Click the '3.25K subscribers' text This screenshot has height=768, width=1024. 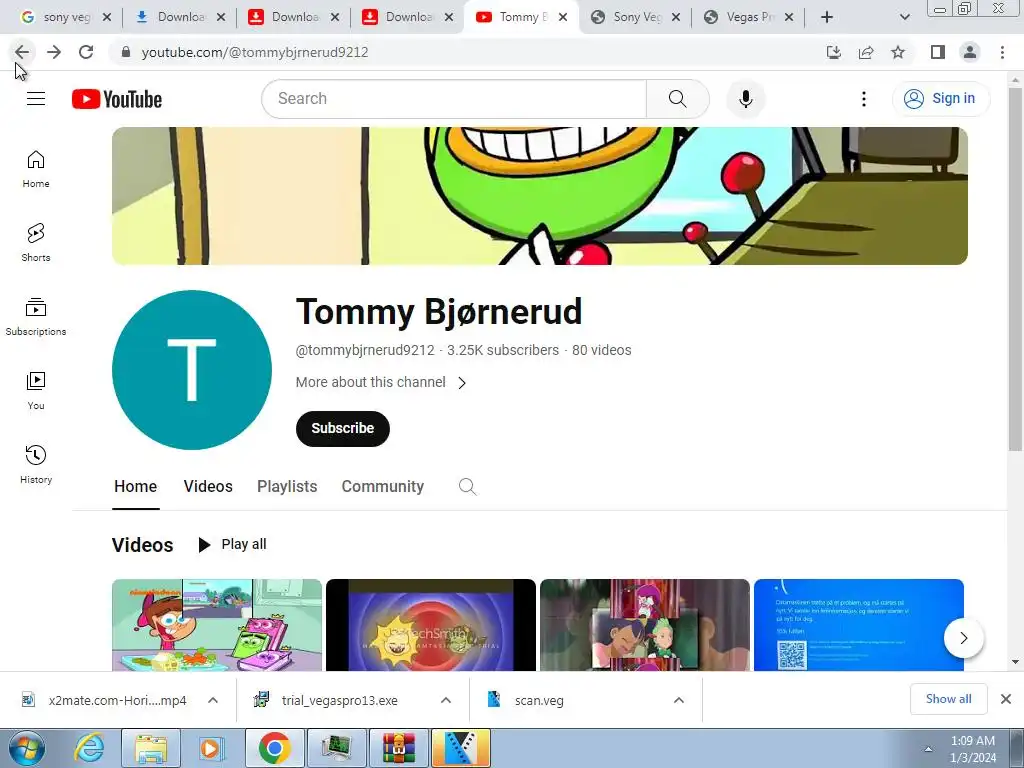(x=503, y=350)
